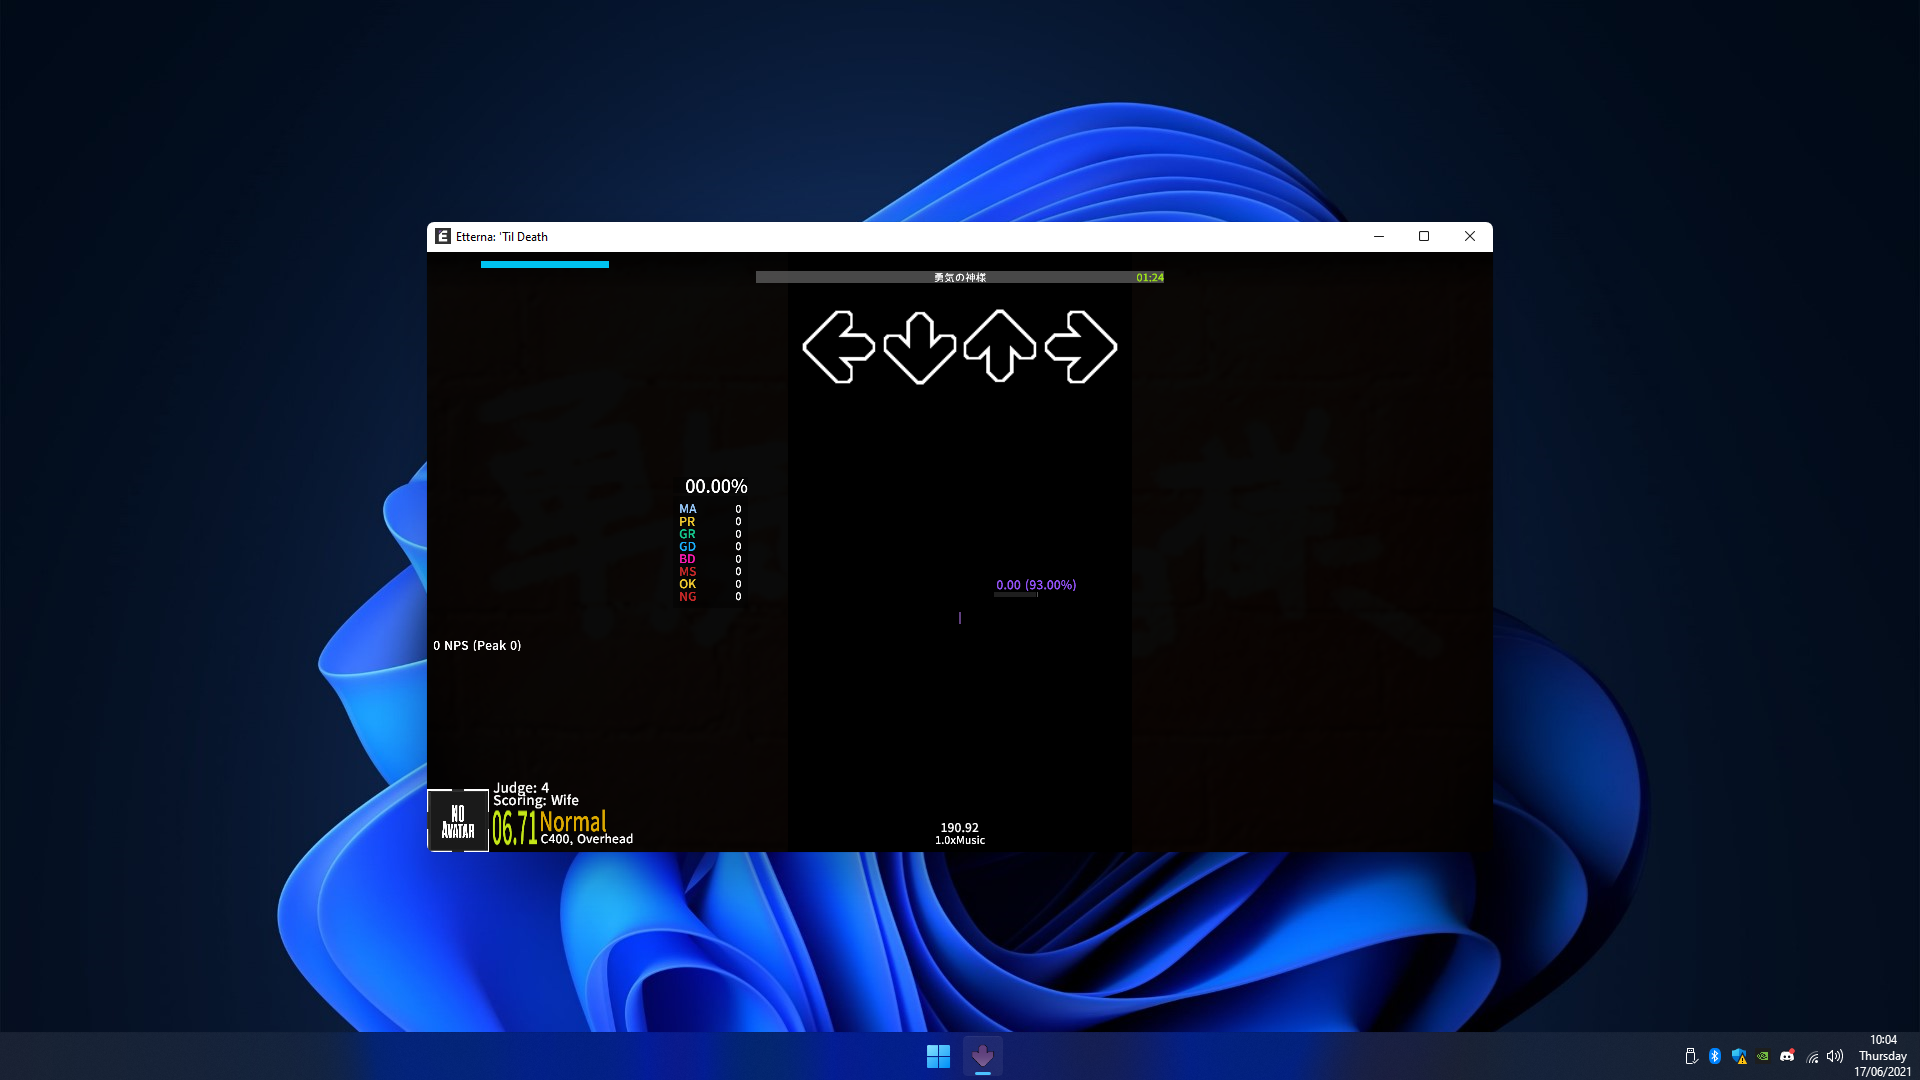Click the down arrow receptor
Screen dimensions: 1920x1080
coord(921,349)
